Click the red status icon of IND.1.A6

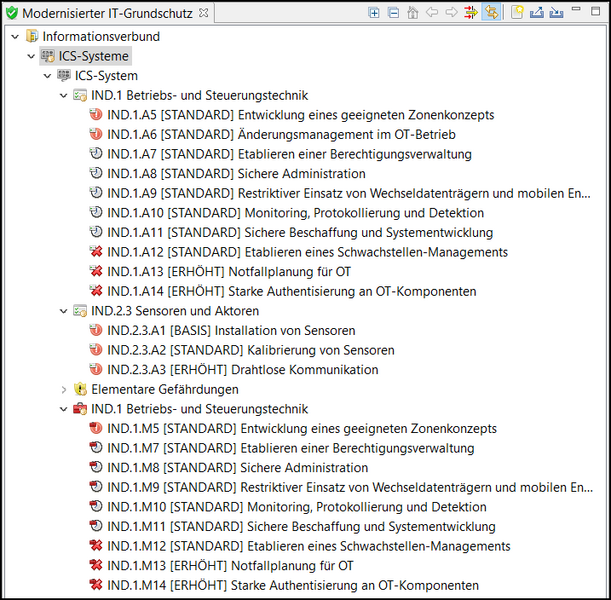pos(96,134)
